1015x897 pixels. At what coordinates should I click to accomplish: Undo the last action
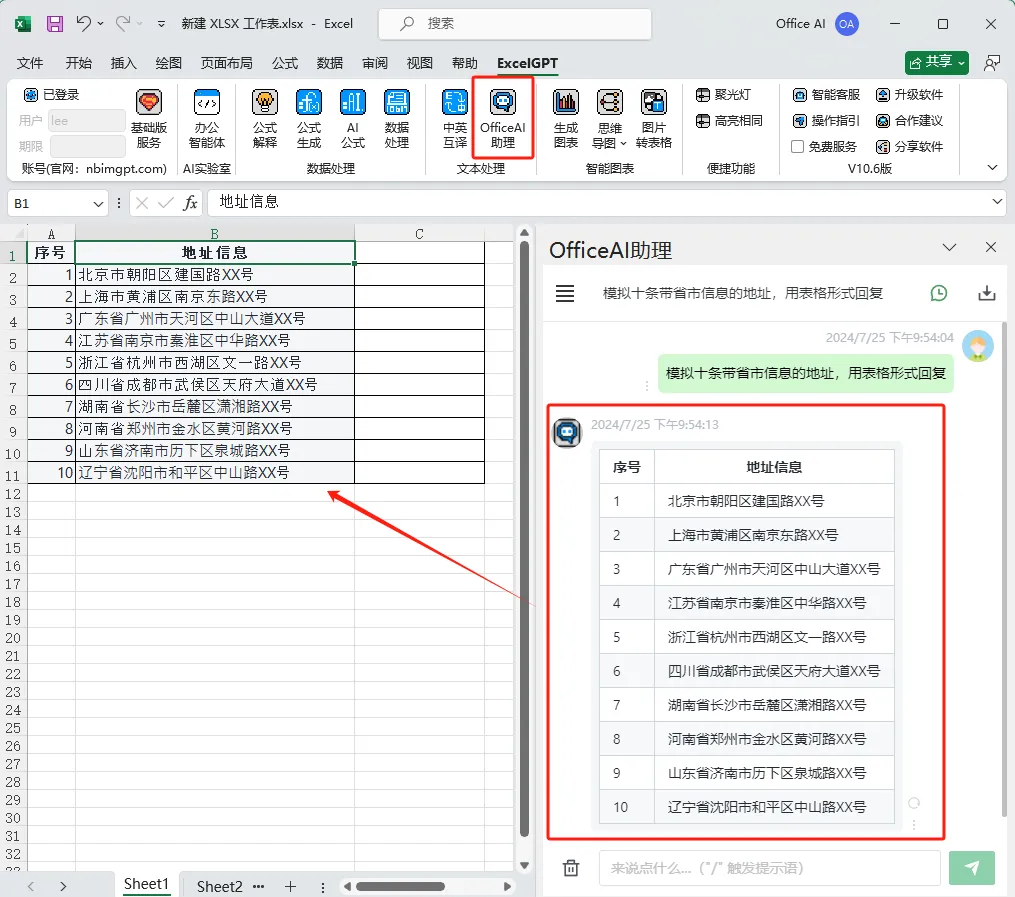(84, 24)
